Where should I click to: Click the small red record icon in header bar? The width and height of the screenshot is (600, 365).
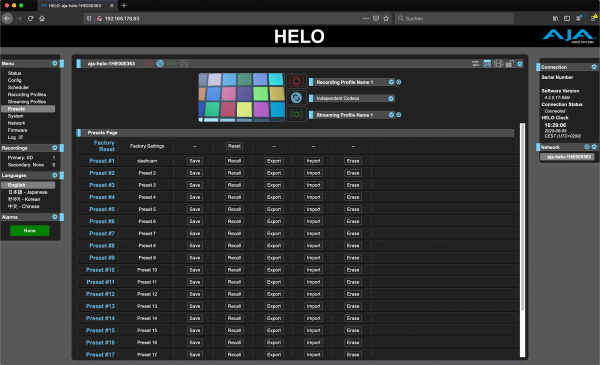click(x=148, y=64)
